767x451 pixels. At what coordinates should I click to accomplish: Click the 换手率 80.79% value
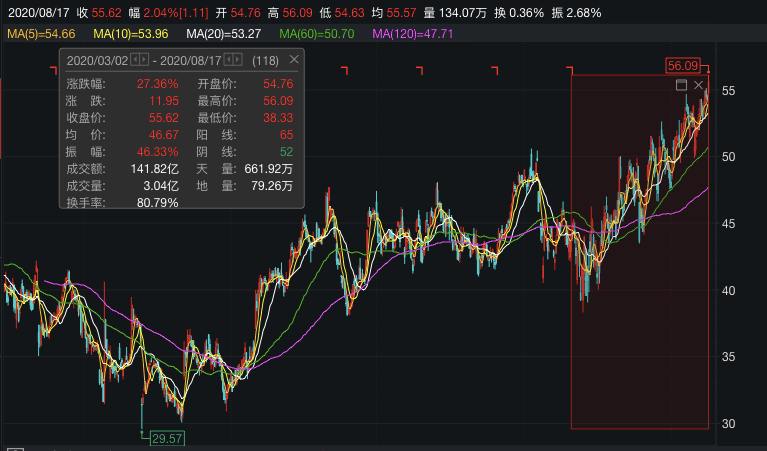pos(158,202)
